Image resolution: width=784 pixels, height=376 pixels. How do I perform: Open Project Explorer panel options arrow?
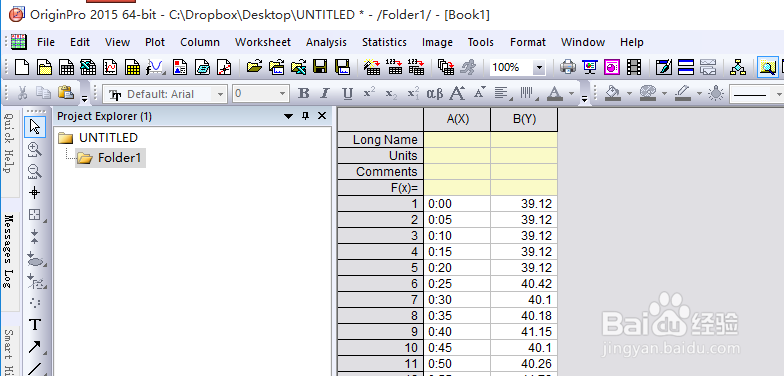pyautogui.click(x=288, y=116)
